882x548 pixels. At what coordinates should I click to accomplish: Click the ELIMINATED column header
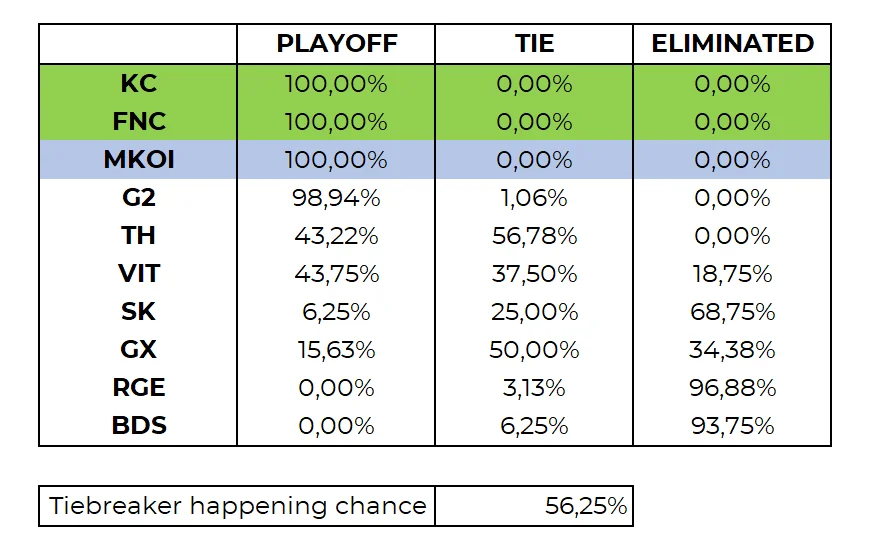point(732,44)
